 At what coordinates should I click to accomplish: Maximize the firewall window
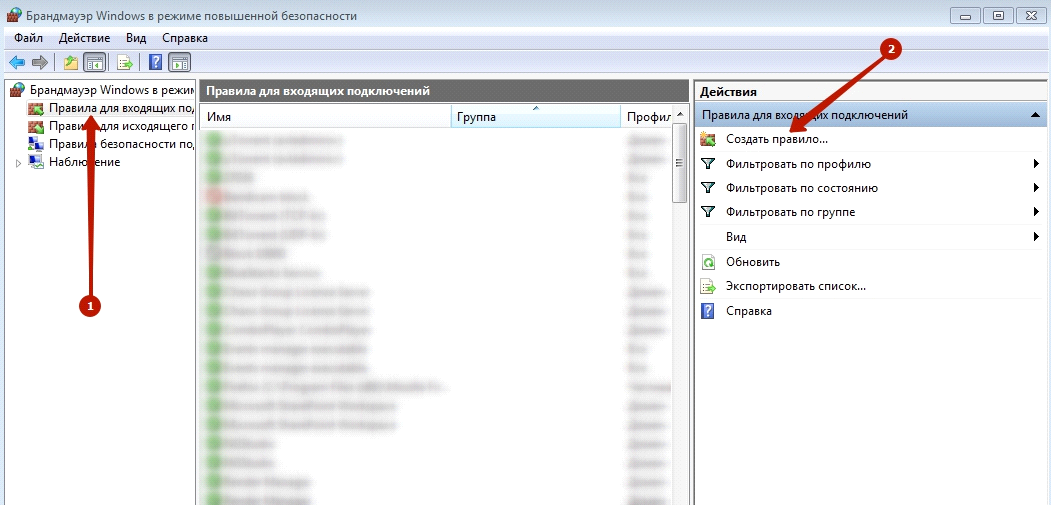[x=999, y=15]
